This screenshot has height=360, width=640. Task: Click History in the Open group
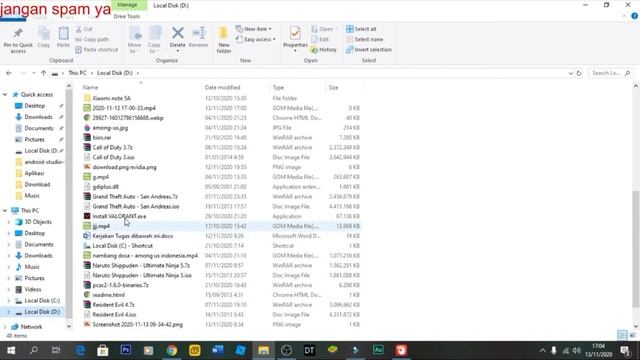coord(324,49)
